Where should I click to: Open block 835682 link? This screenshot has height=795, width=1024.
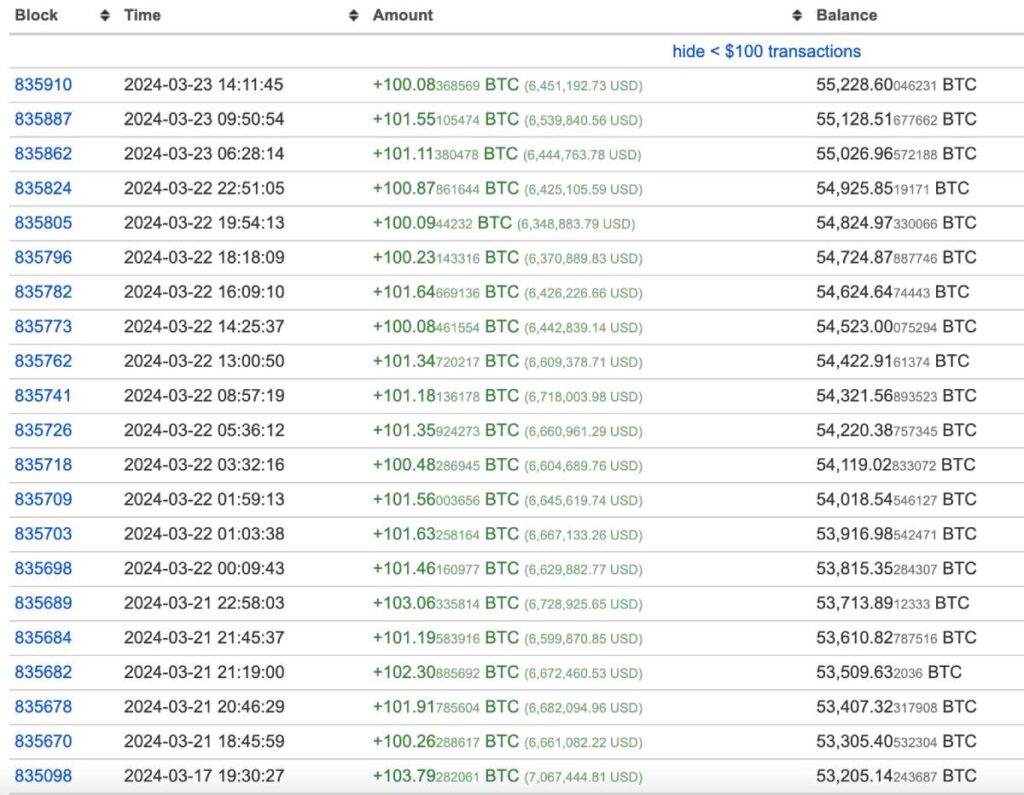click(x=43, y=672)
